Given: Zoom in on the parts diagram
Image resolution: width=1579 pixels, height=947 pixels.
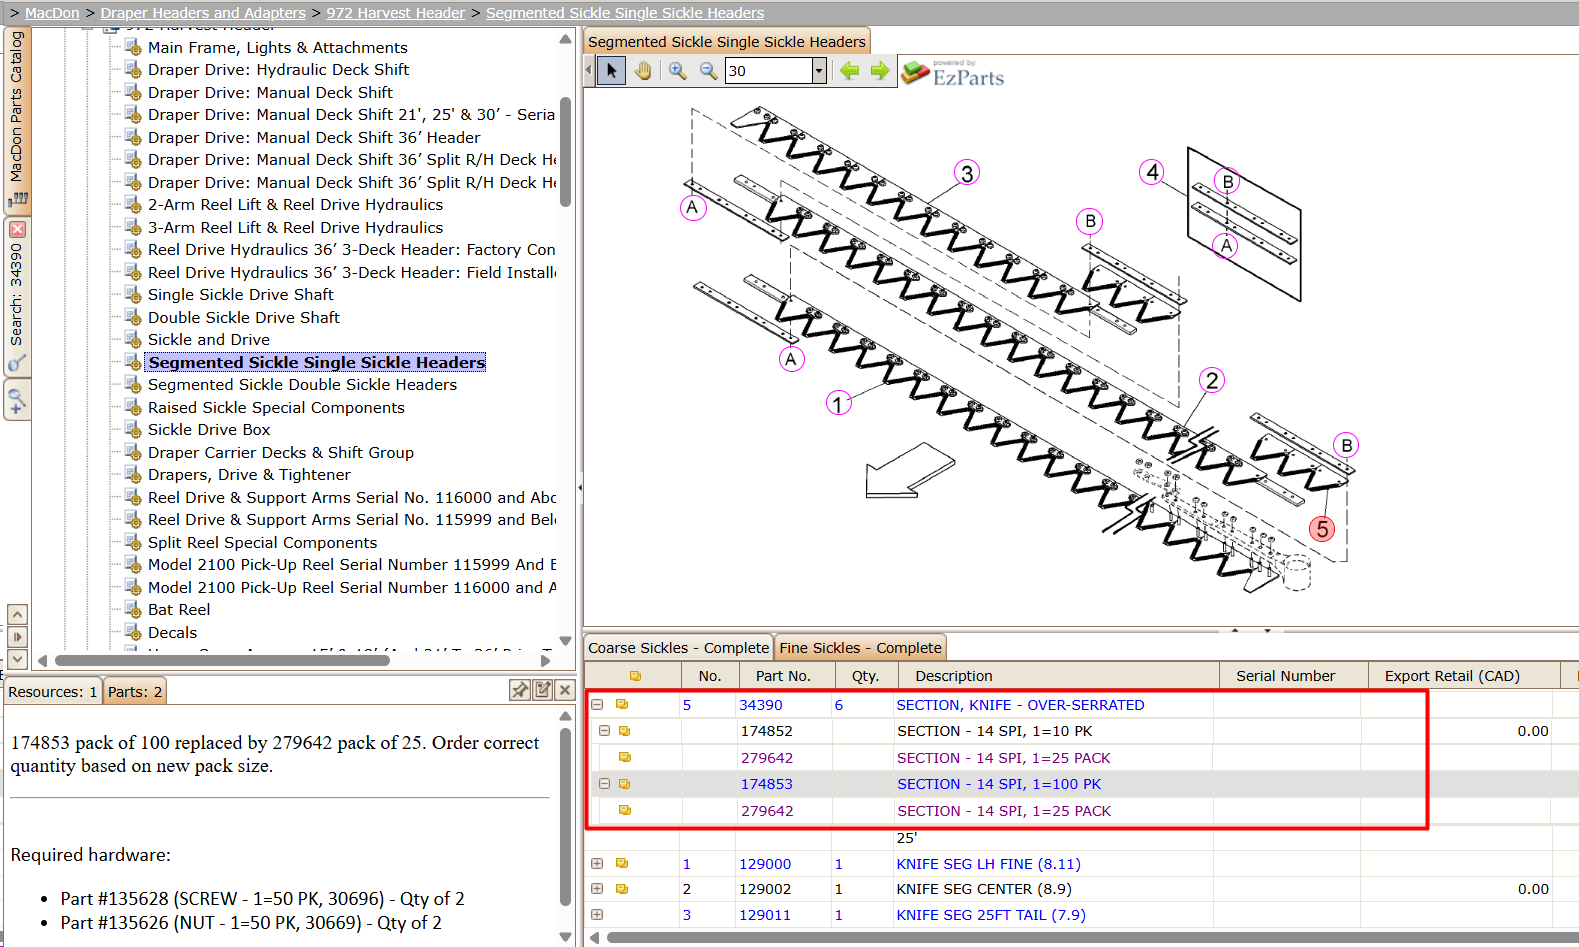Looking at the screenshot, I should pos(678,71).
